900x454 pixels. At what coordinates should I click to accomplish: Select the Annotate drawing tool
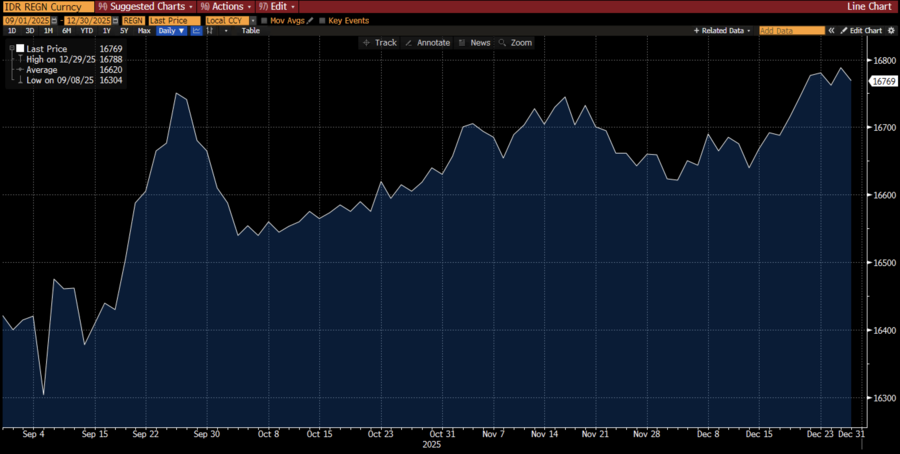point(427,43)
